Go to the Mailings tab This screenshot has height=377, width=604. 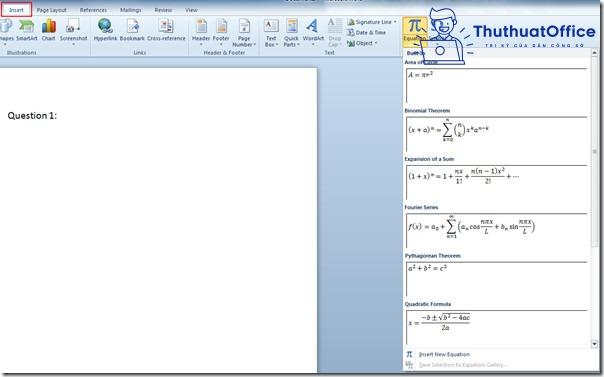pyautogui.click(x=130, y=10)
